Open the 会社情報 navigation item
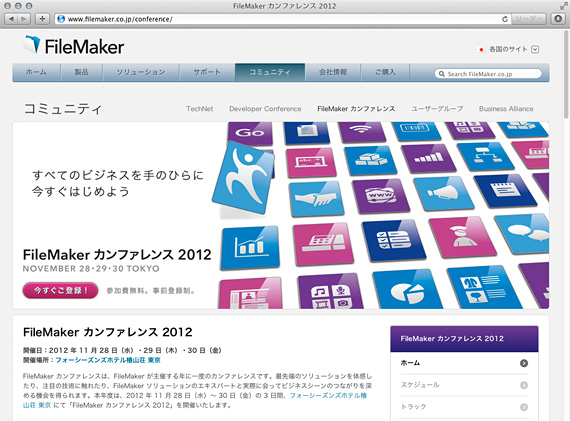This screenshot has height=421, width=570. (x=333, y=72)
